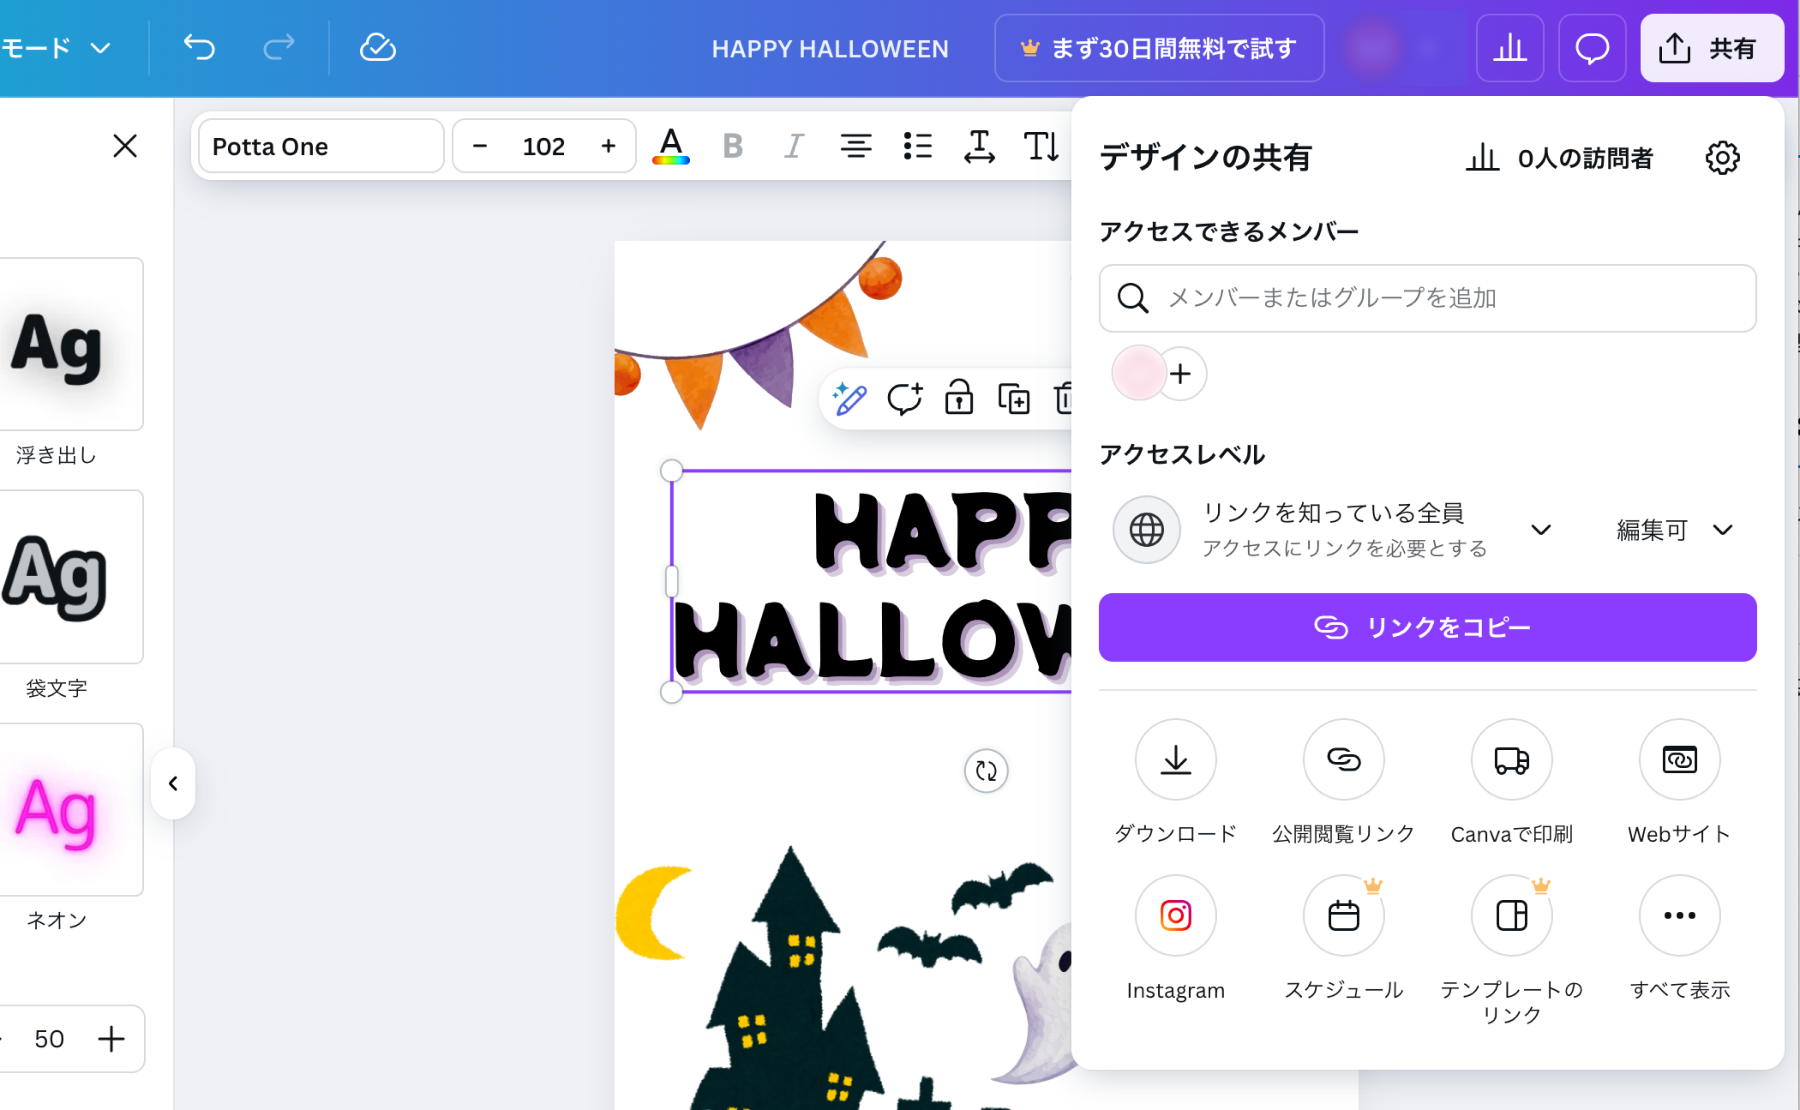The width and height of the screenshot is (1800, 1110).
Task: Open the edit permission dropdown
Action: (1675, 530)
